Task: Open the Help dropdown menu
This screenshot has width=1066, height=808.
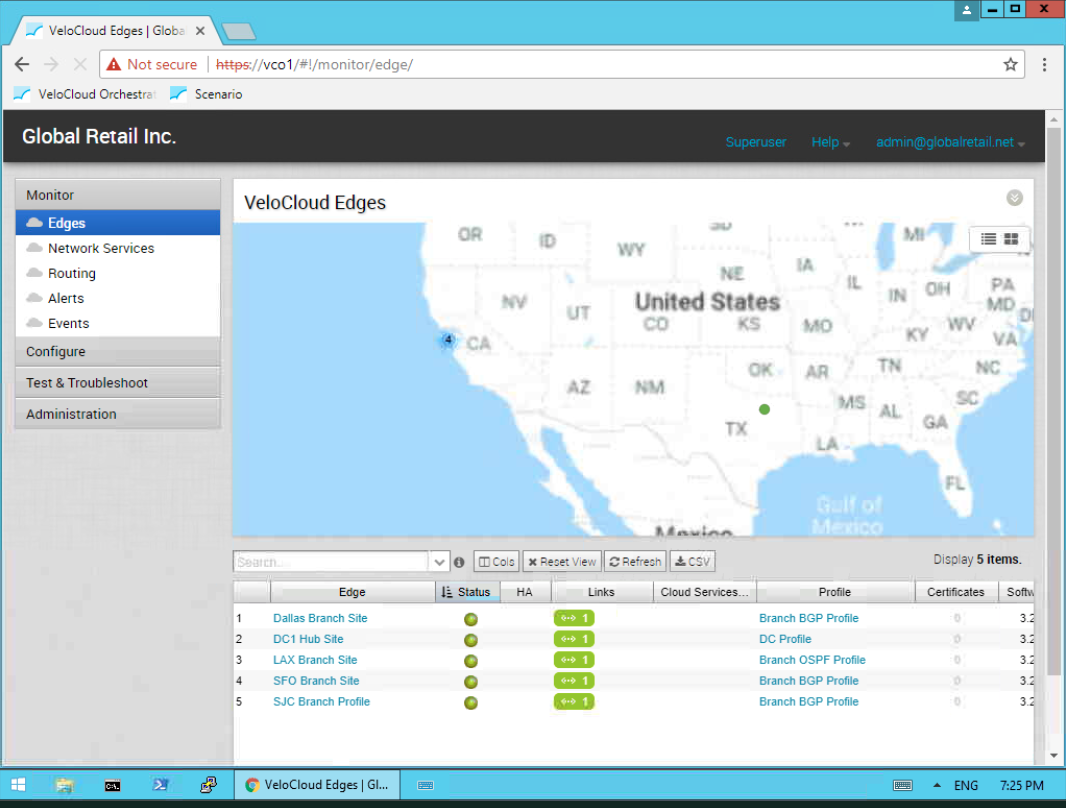Action: (x=830, y=142)
